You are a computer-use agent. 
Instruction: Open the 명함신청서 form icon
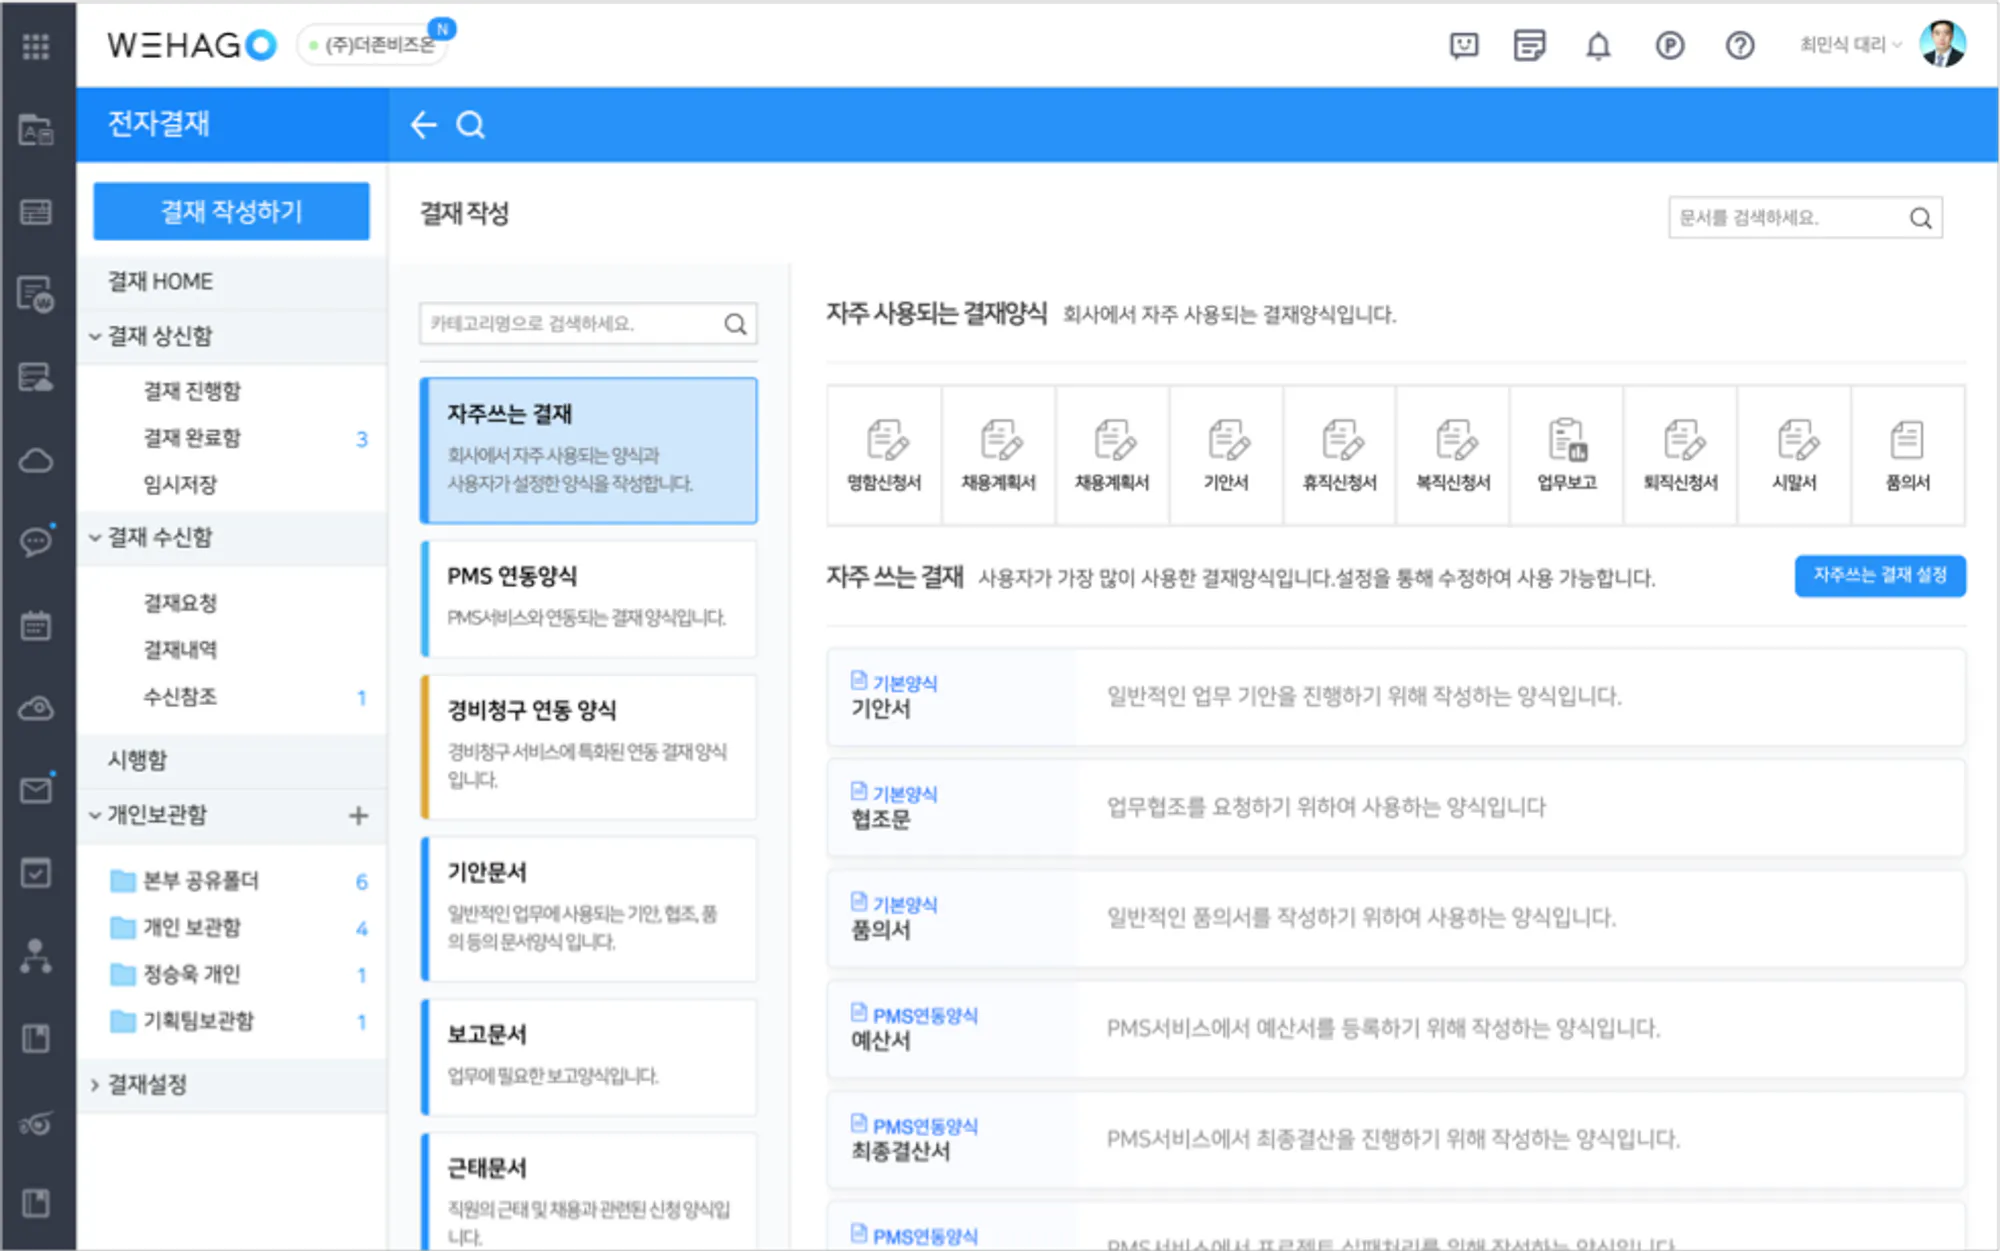pos(885,455)
